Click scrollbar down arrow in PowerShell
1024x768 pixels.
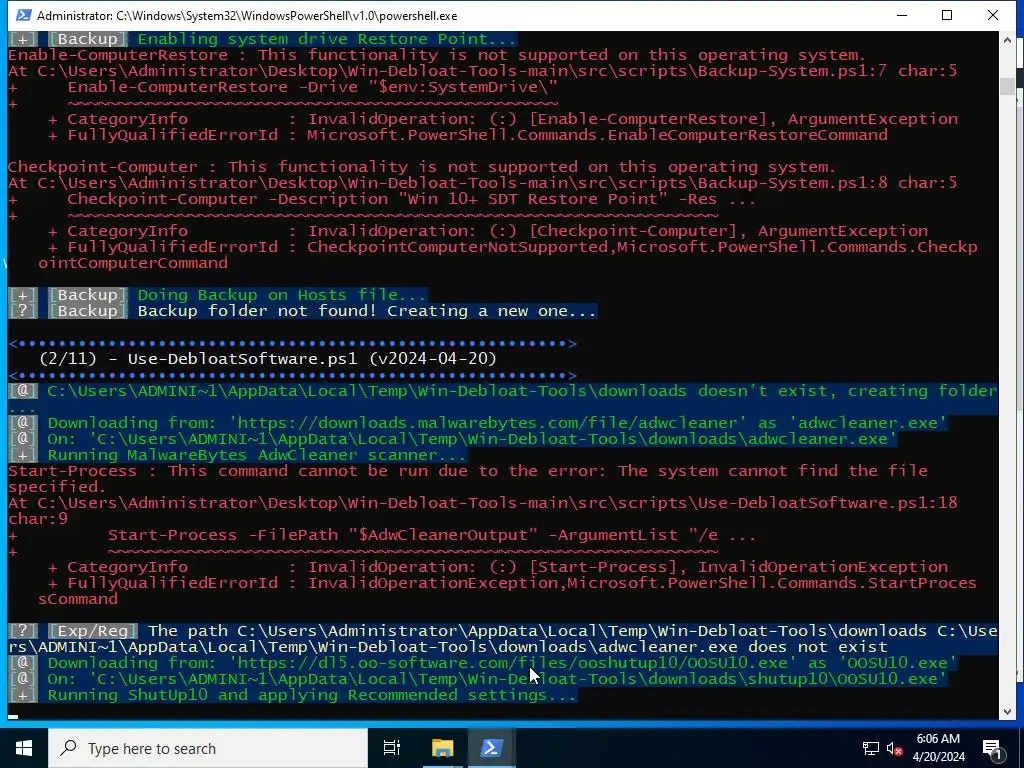coord(1007,711)
